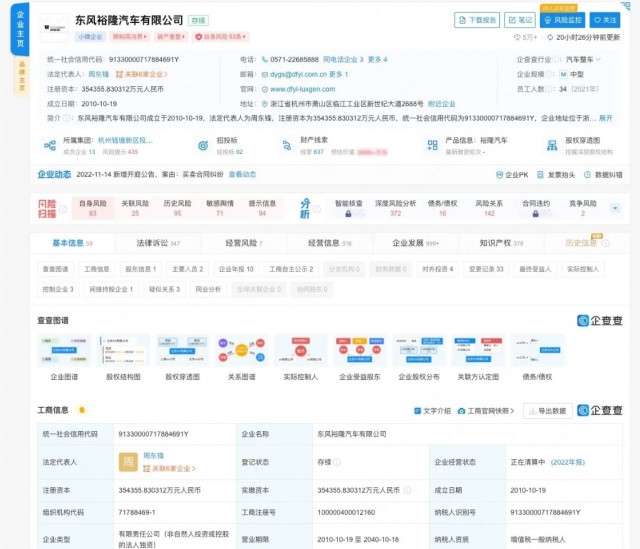Click the 企业PK icon

(499, 175)
